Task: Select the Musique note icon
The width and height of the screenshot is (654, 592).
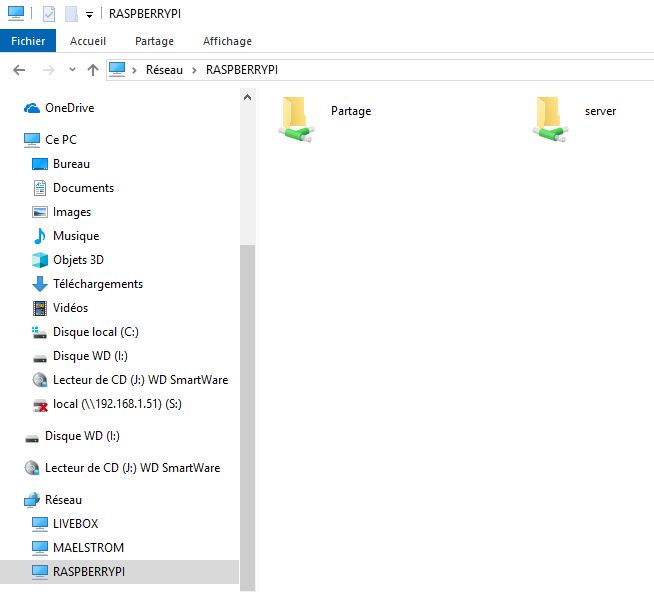Action: point(40,236)
